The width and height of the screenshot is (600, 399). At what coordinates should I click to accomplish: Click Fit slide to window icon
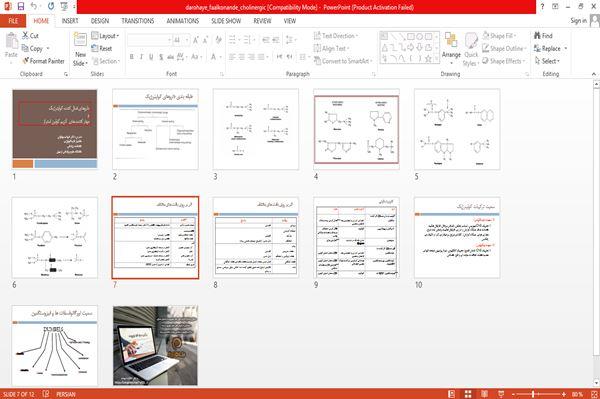(x=595, y=394)
